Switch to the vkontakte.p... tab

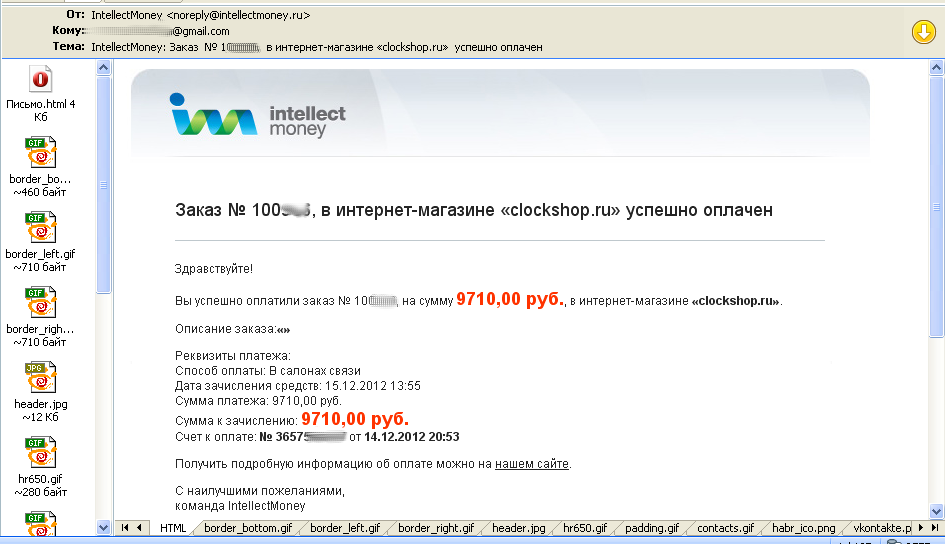[x=882, y=528]
